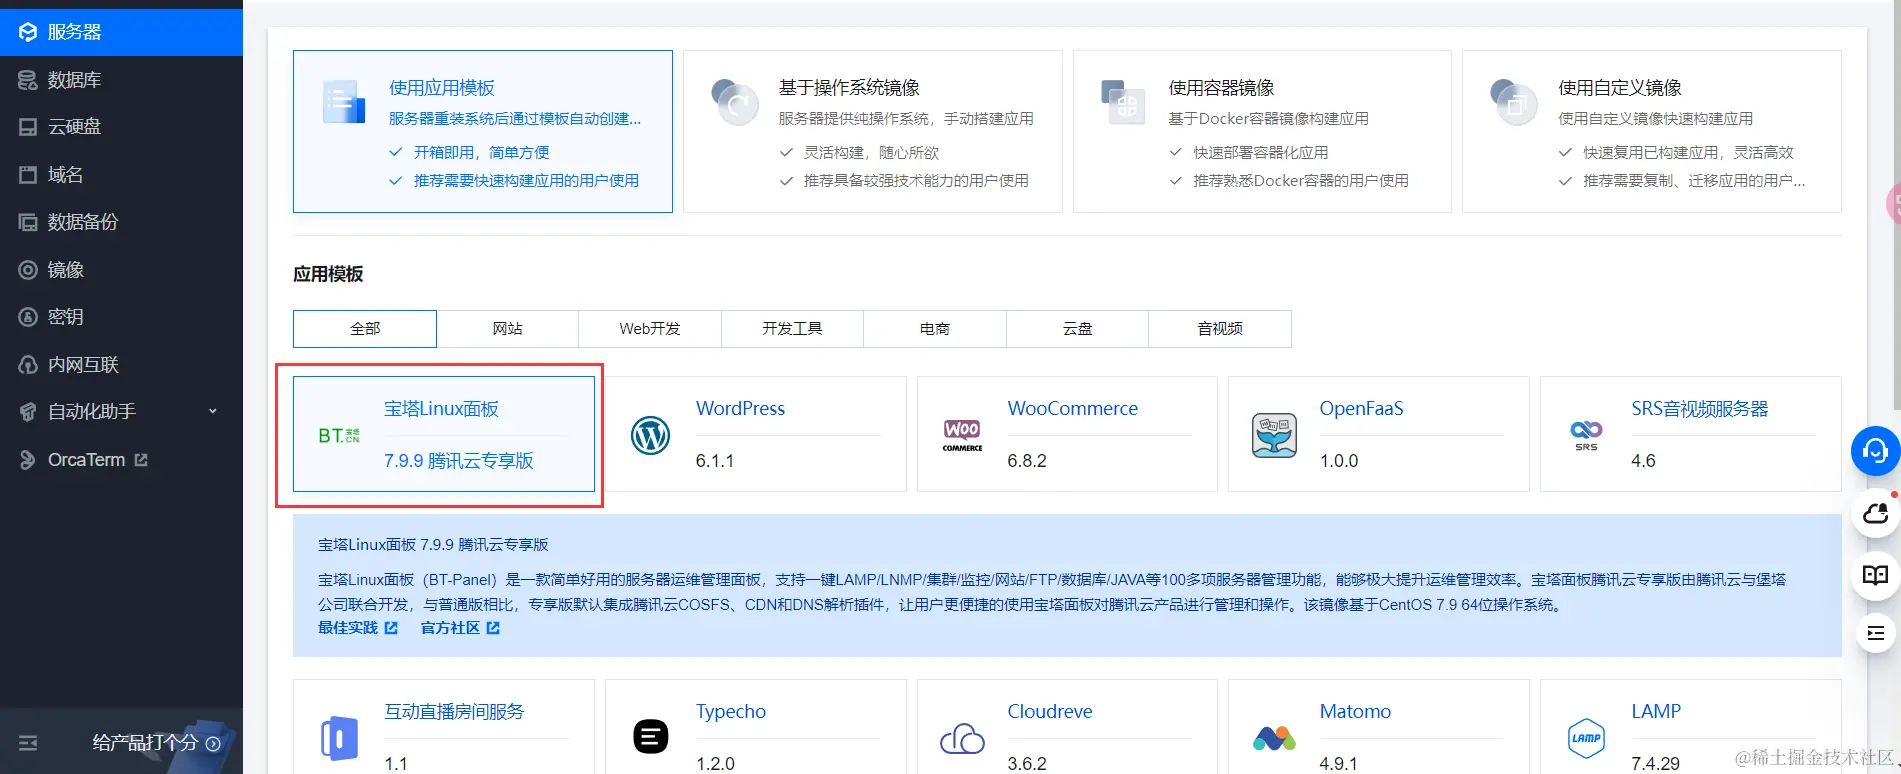Open customer support headset button

tap(1875, 452)
